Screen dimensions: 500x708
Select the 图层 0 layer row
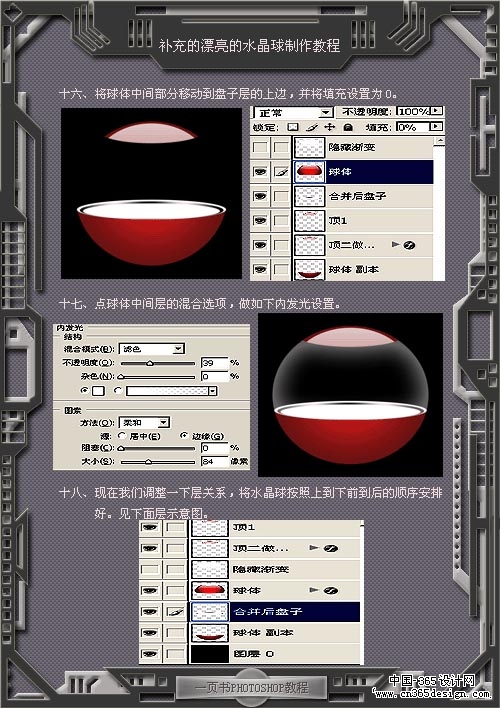251,654
